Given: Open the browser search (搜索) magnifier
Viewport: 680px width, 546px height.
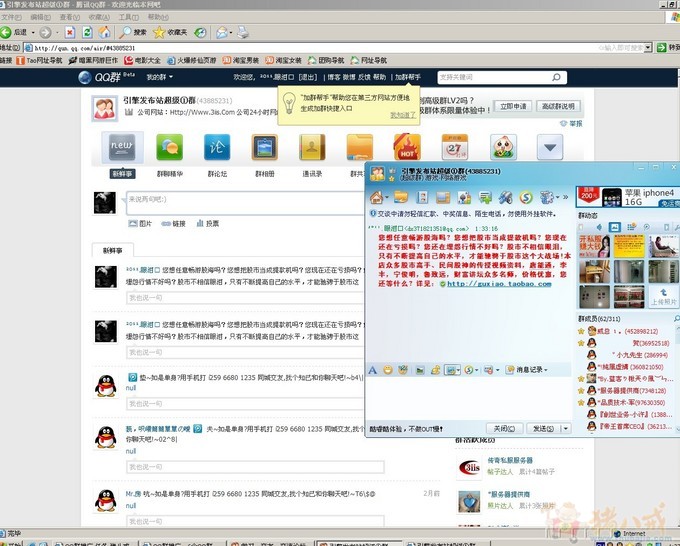Looking at the screenshot, I should (133, 32).
